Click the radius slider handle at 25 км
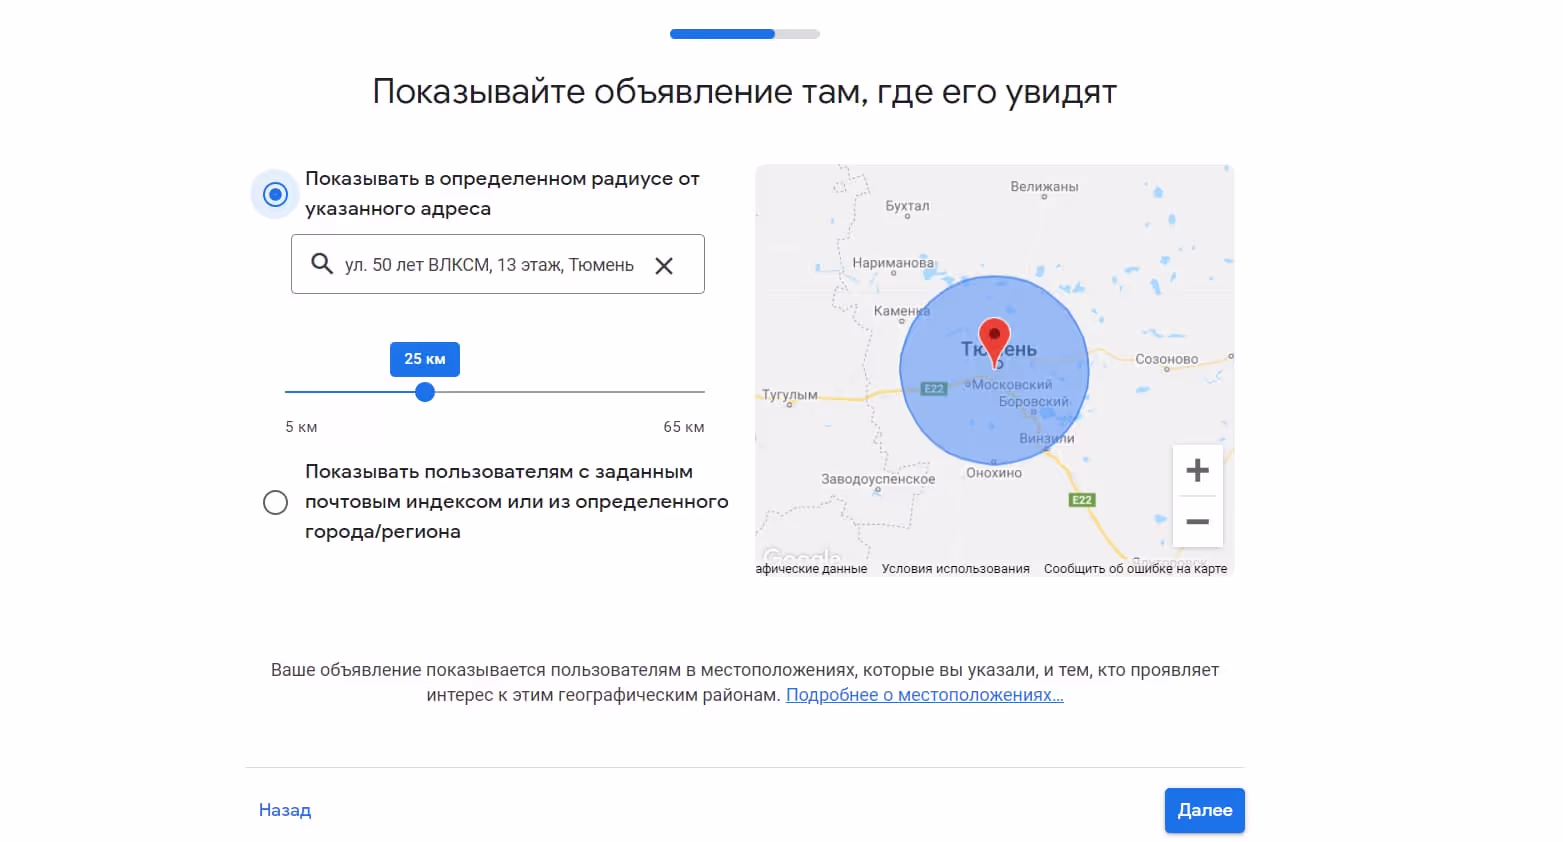Viewport: 1563px width, 842px height. coord(425,392)
